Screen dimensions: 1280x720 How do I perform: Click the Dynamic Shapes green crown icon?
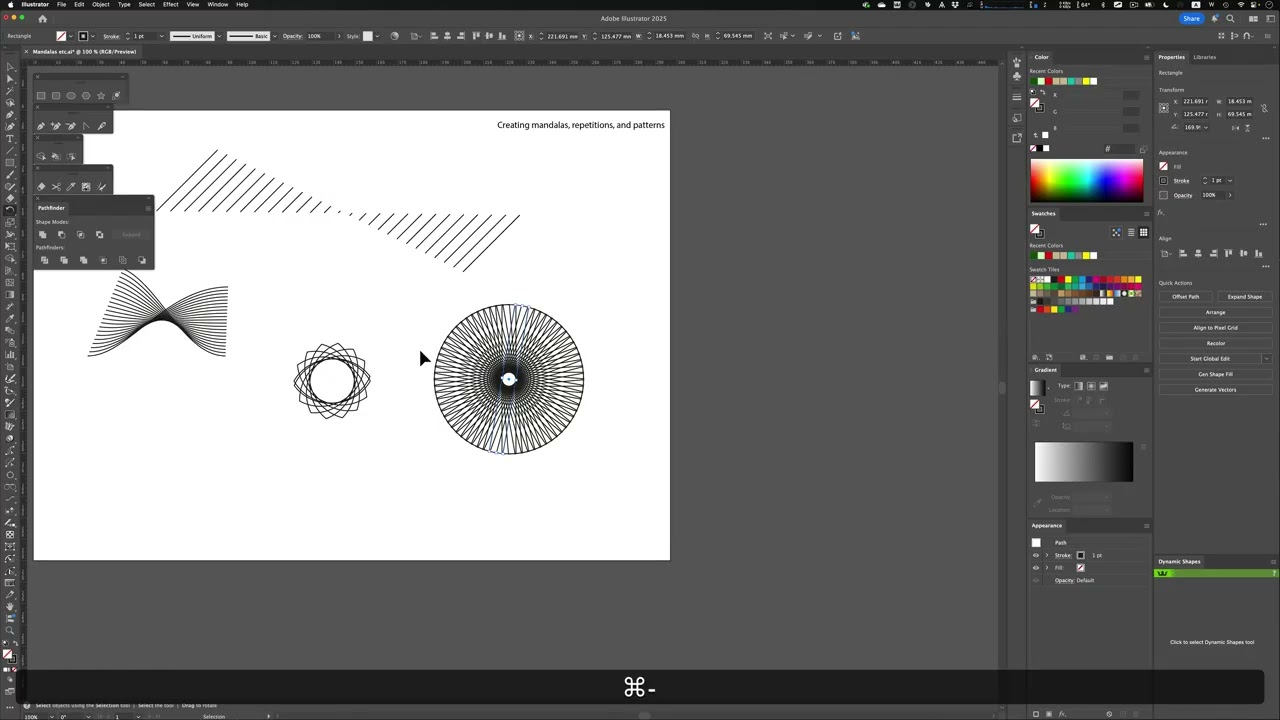click(x=1162, y=573)
